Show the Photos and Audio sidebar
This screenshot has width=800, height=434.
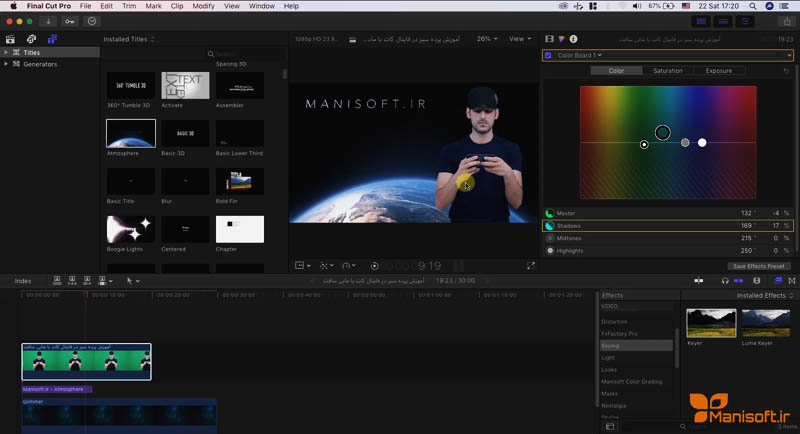[x=31, y=39]
